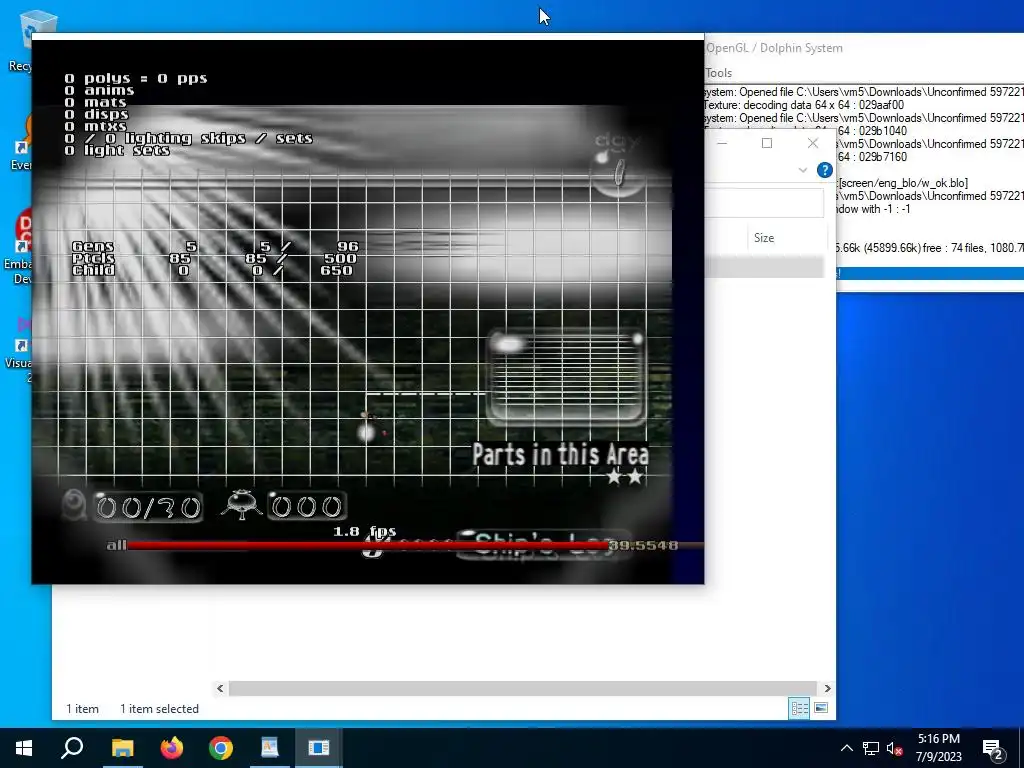Click the 'Ptcls' particle stats row
The image size is (1024, 768).
pos(215,259)
